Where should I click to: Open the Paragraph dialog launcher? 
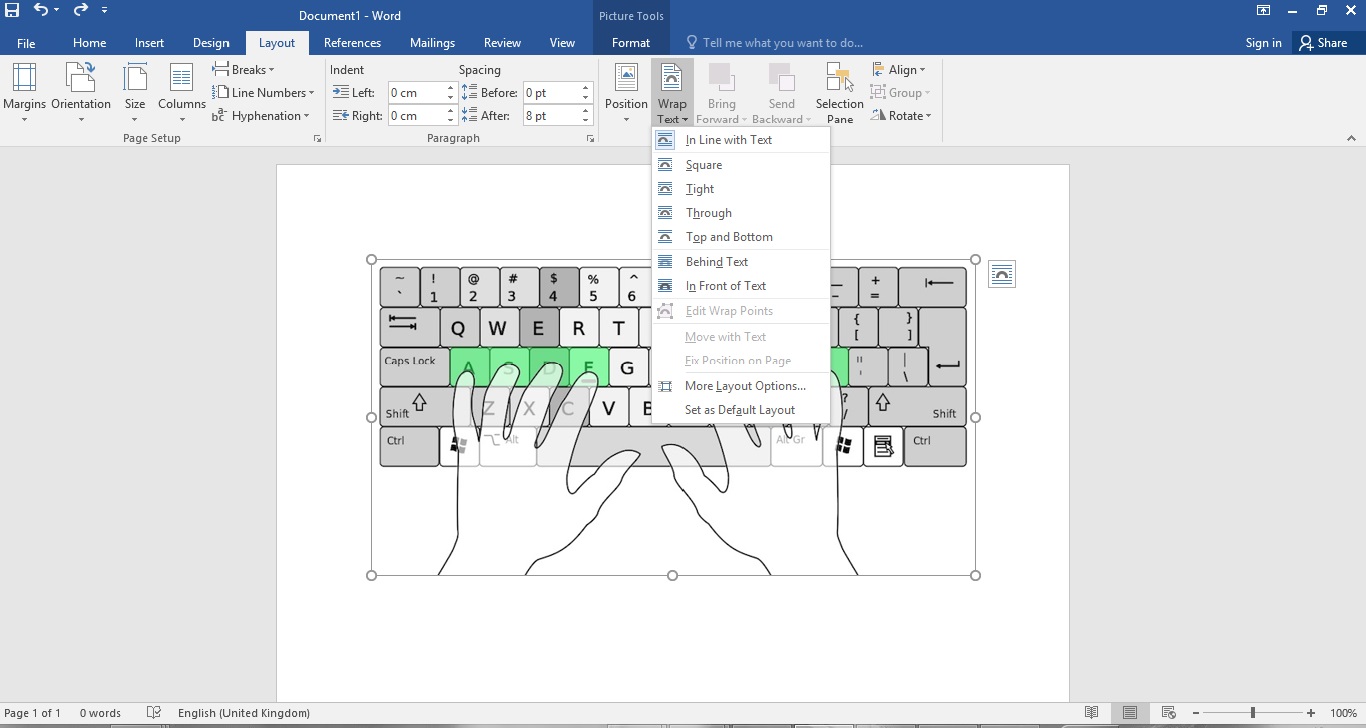click(590, 139)
